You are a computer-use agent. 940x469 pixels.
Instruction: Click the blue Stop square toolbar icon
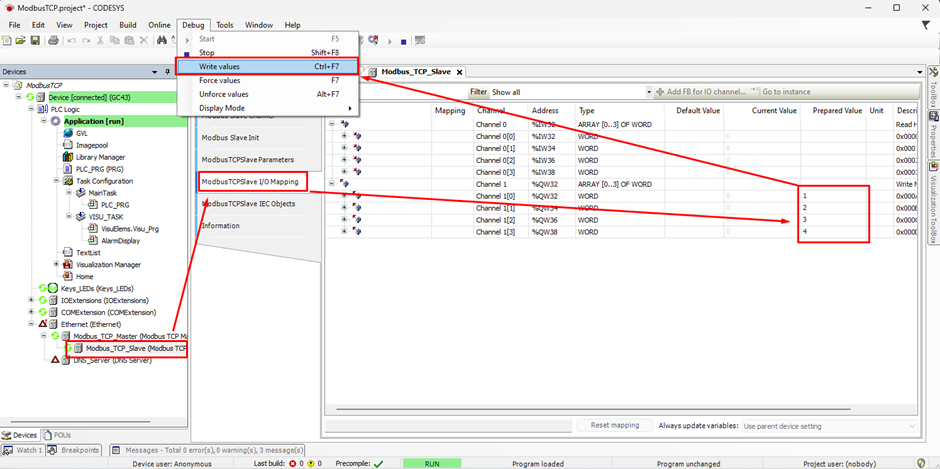403,41
